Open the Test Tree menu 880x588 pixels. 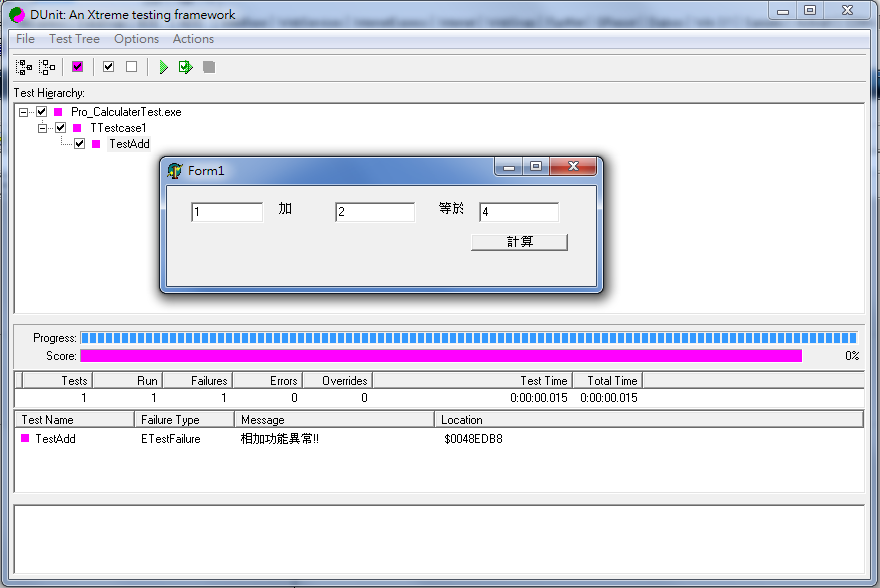pos(74,39)
